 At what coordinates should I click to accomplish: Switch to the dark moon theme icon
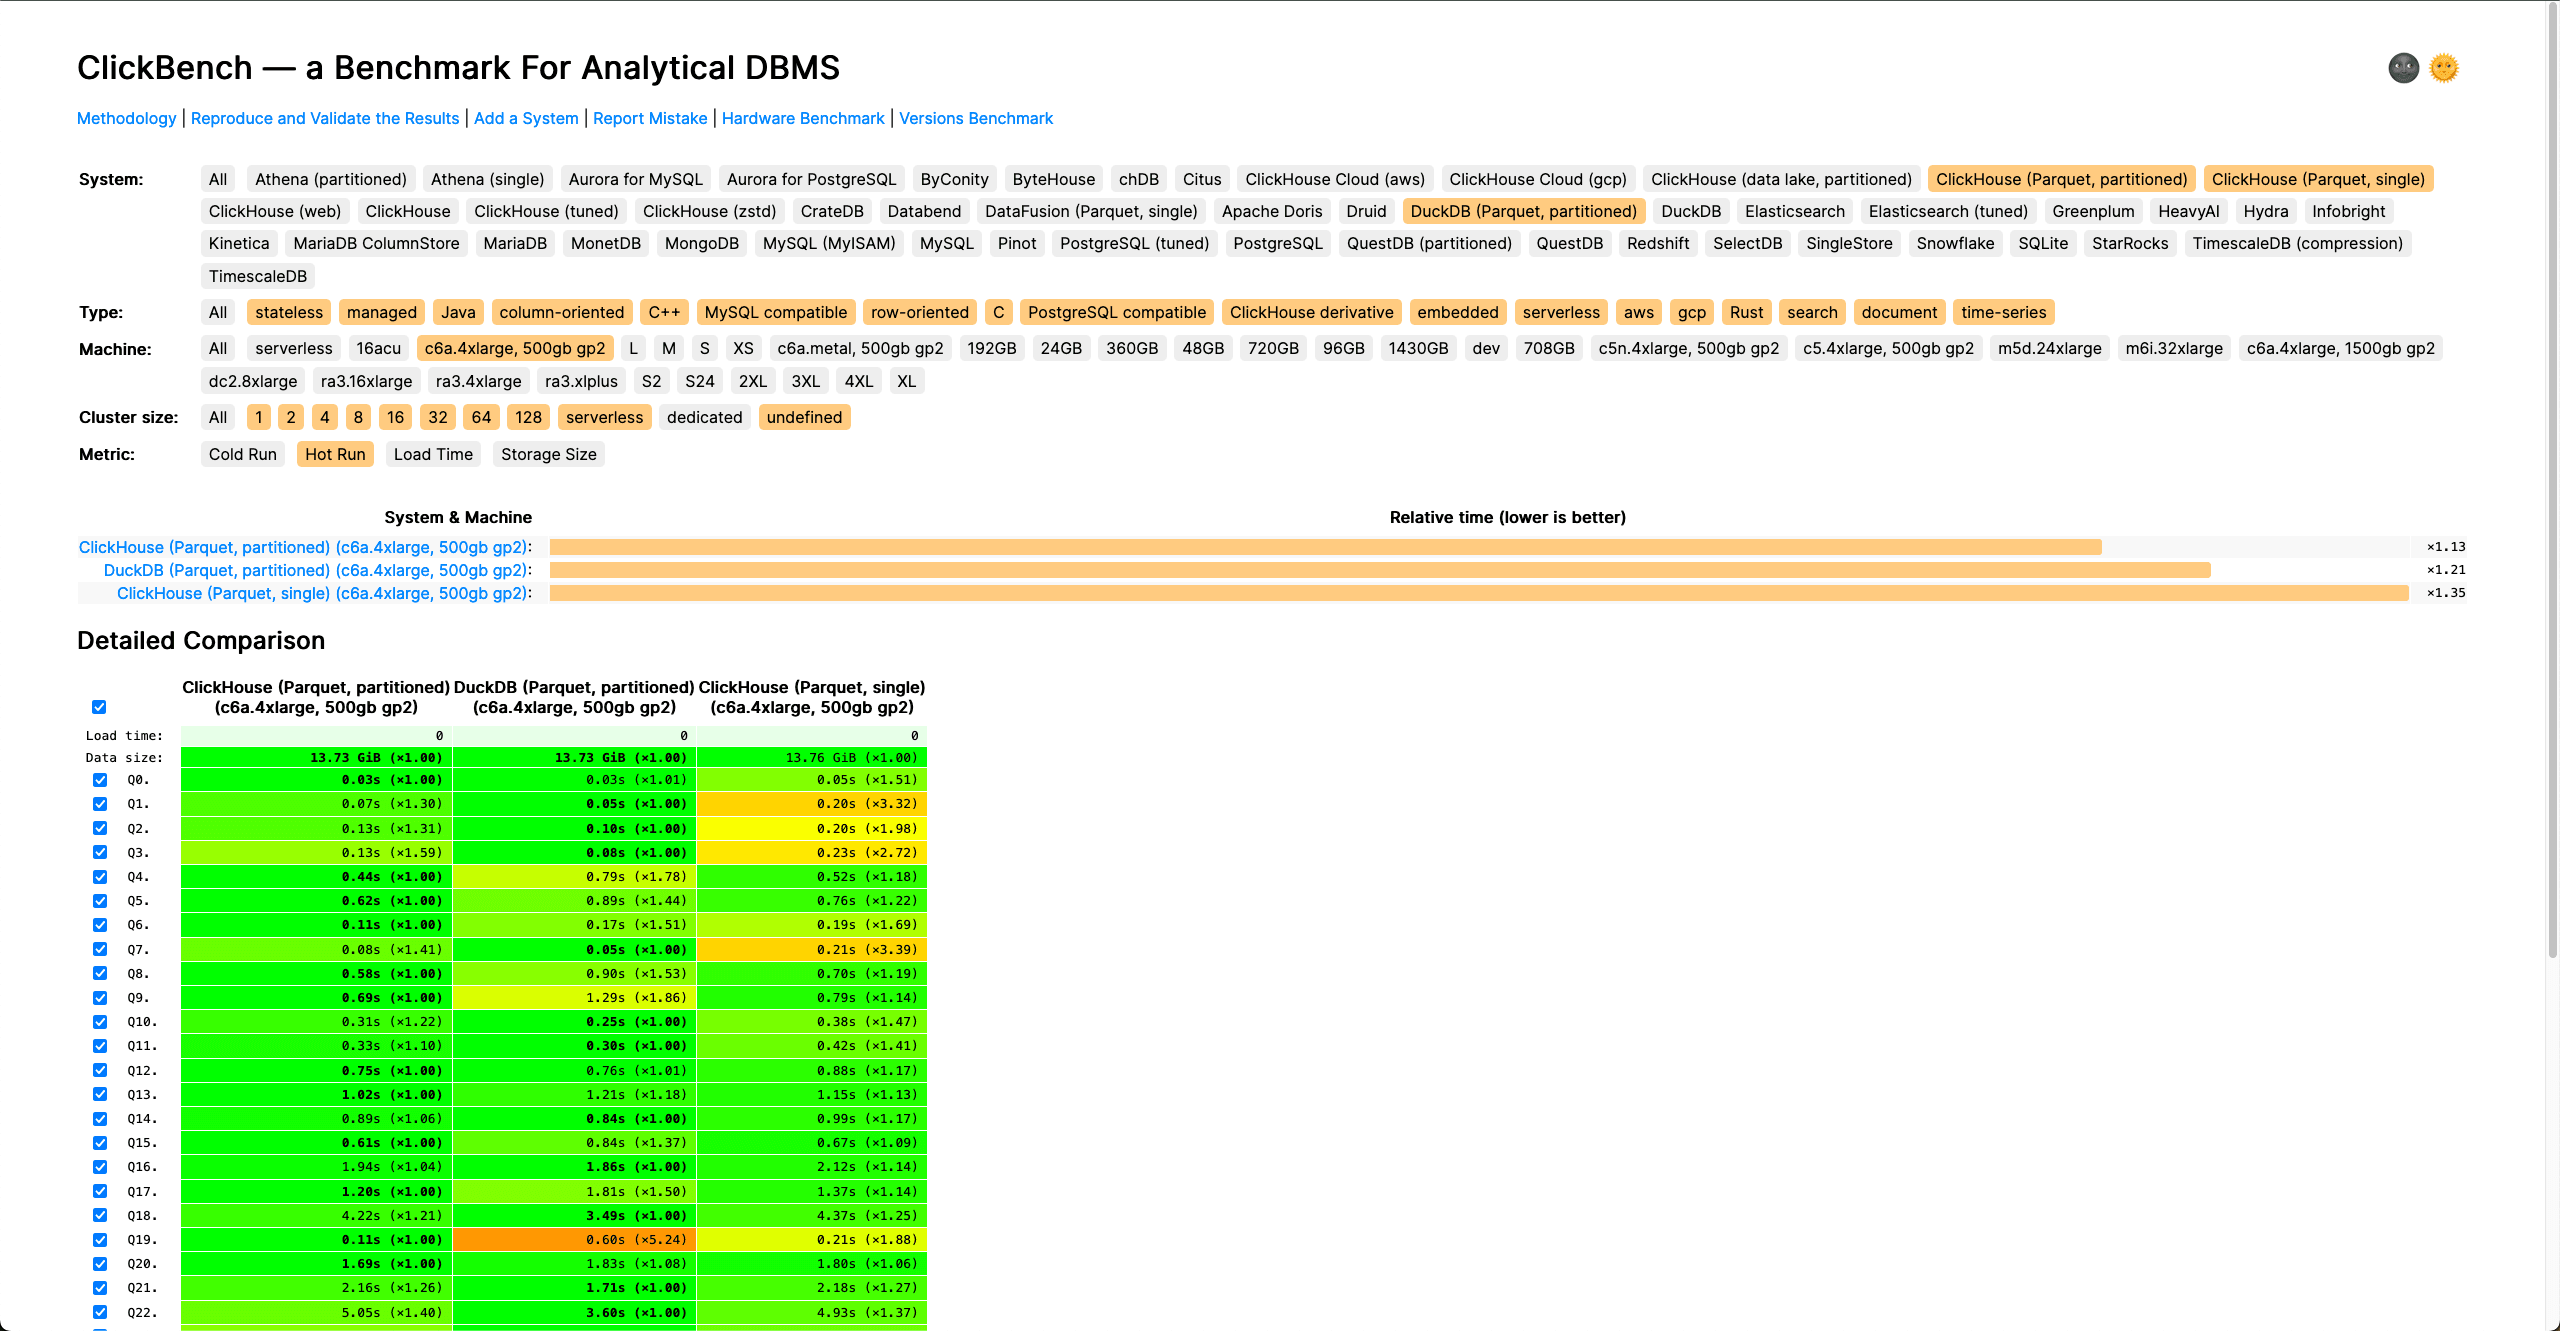point(2403,68)
